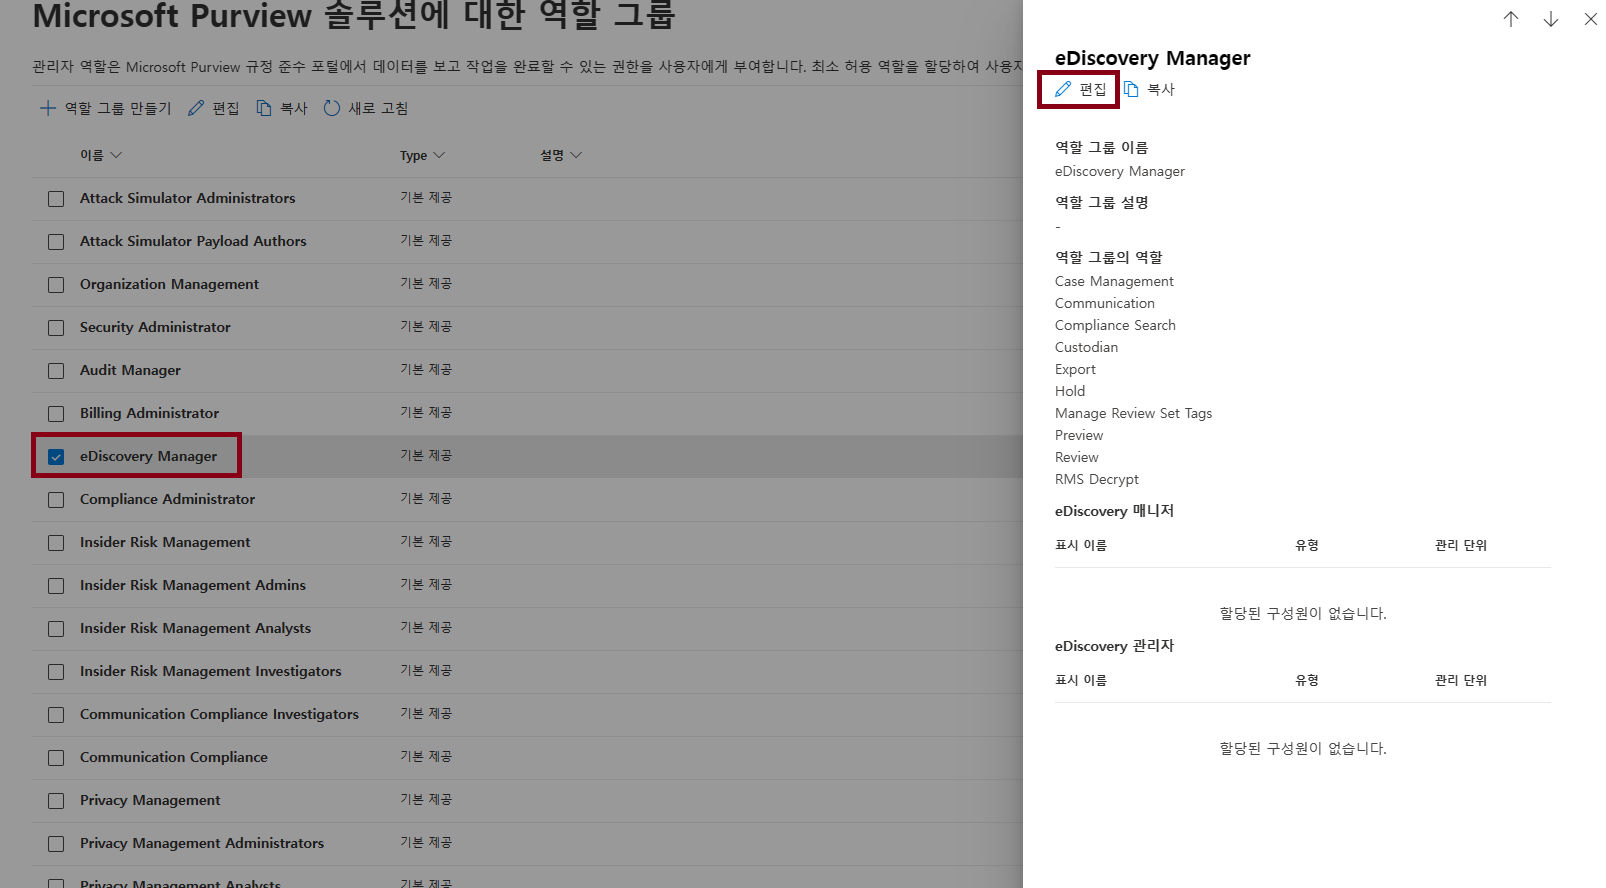The width and height of the screenshot is (1606, 888).
Task: Uncheck the eDiscovery Manager checkbox
Action: tap(56, 457)
